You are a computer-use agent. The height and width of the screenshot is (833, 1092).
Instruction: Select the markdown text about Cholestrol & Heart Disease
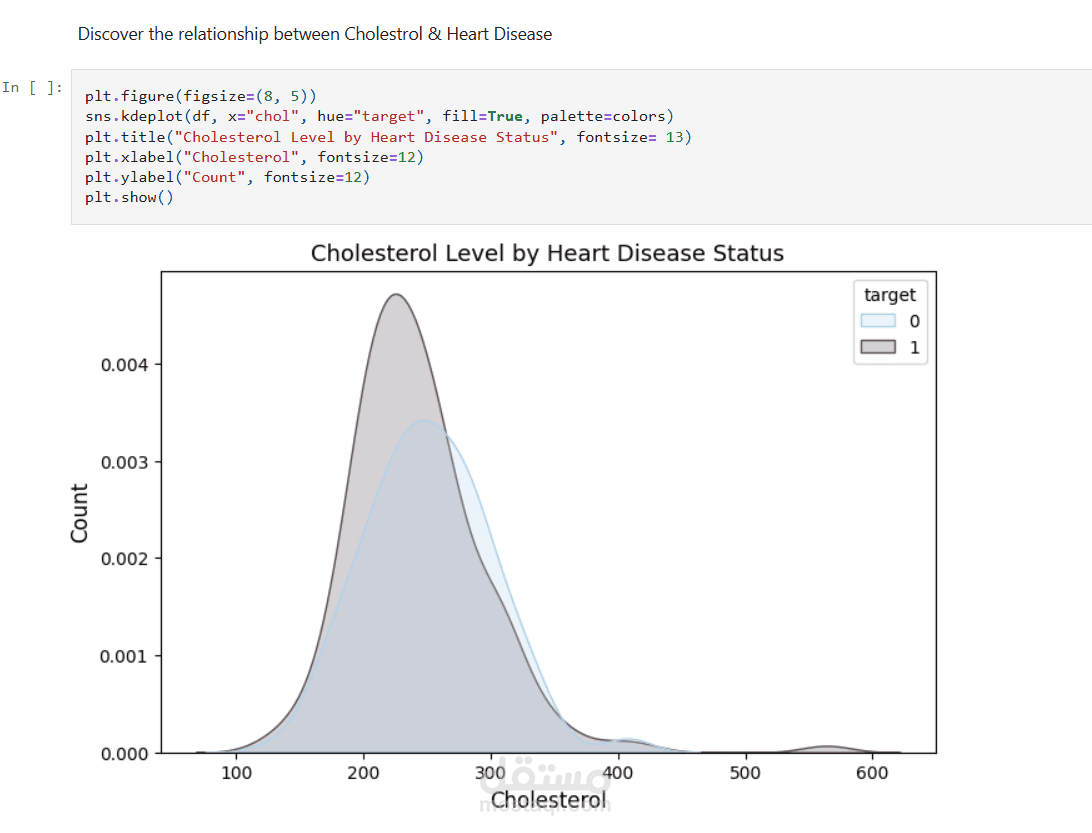pyautogui.click(x=315, y=34)
